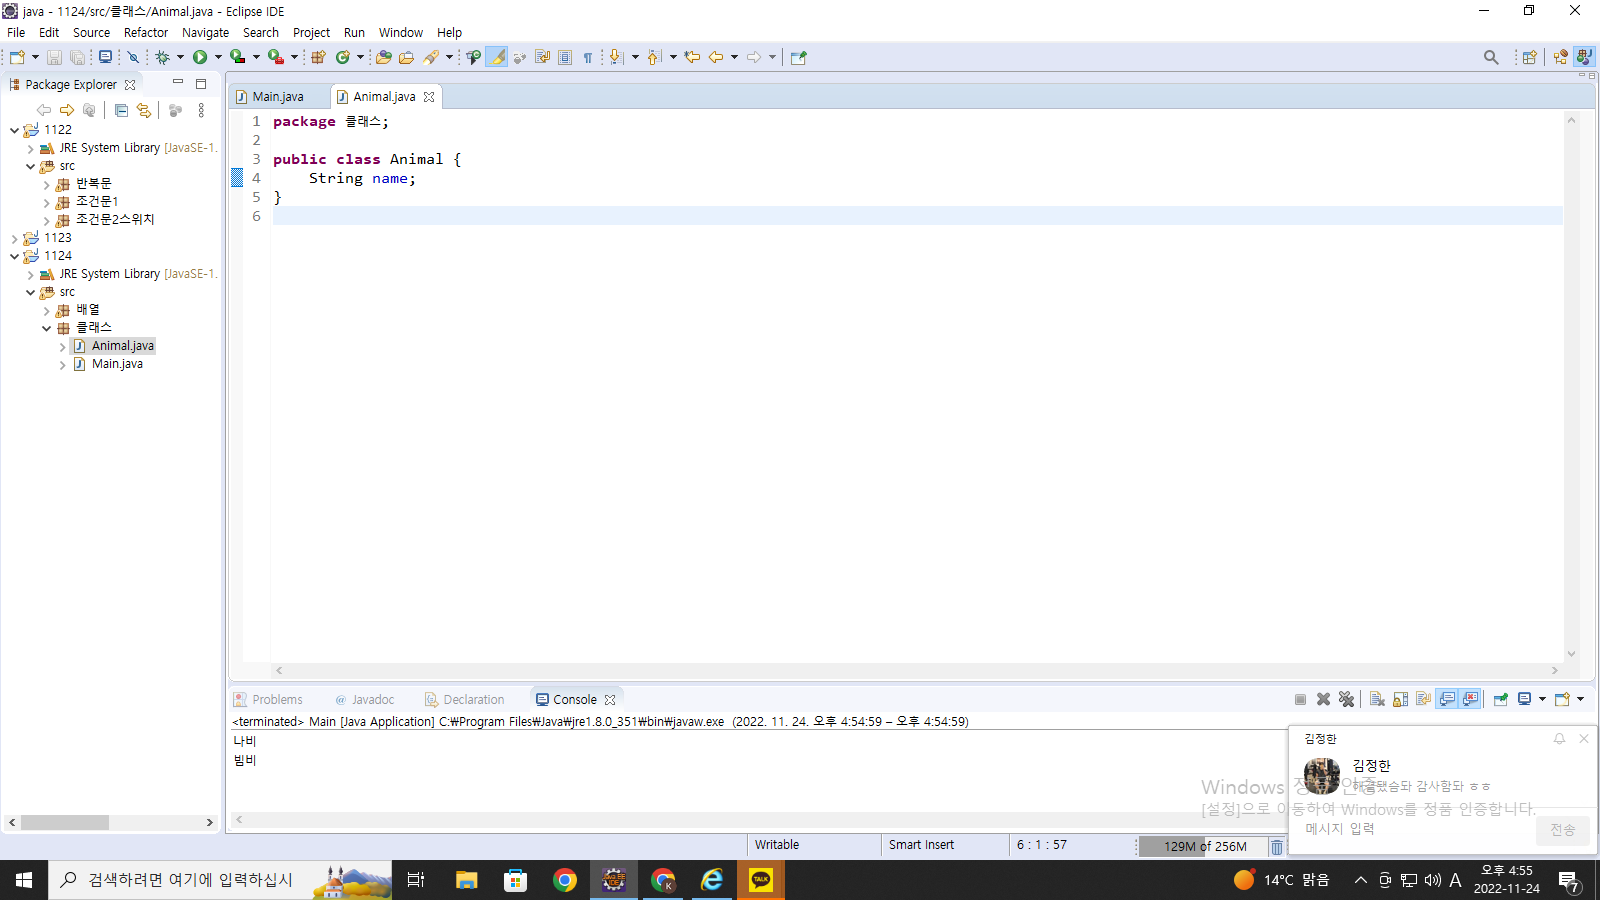
Task: Toggle Mark Occurrences highlighter
Action: [x=497, y=57]
